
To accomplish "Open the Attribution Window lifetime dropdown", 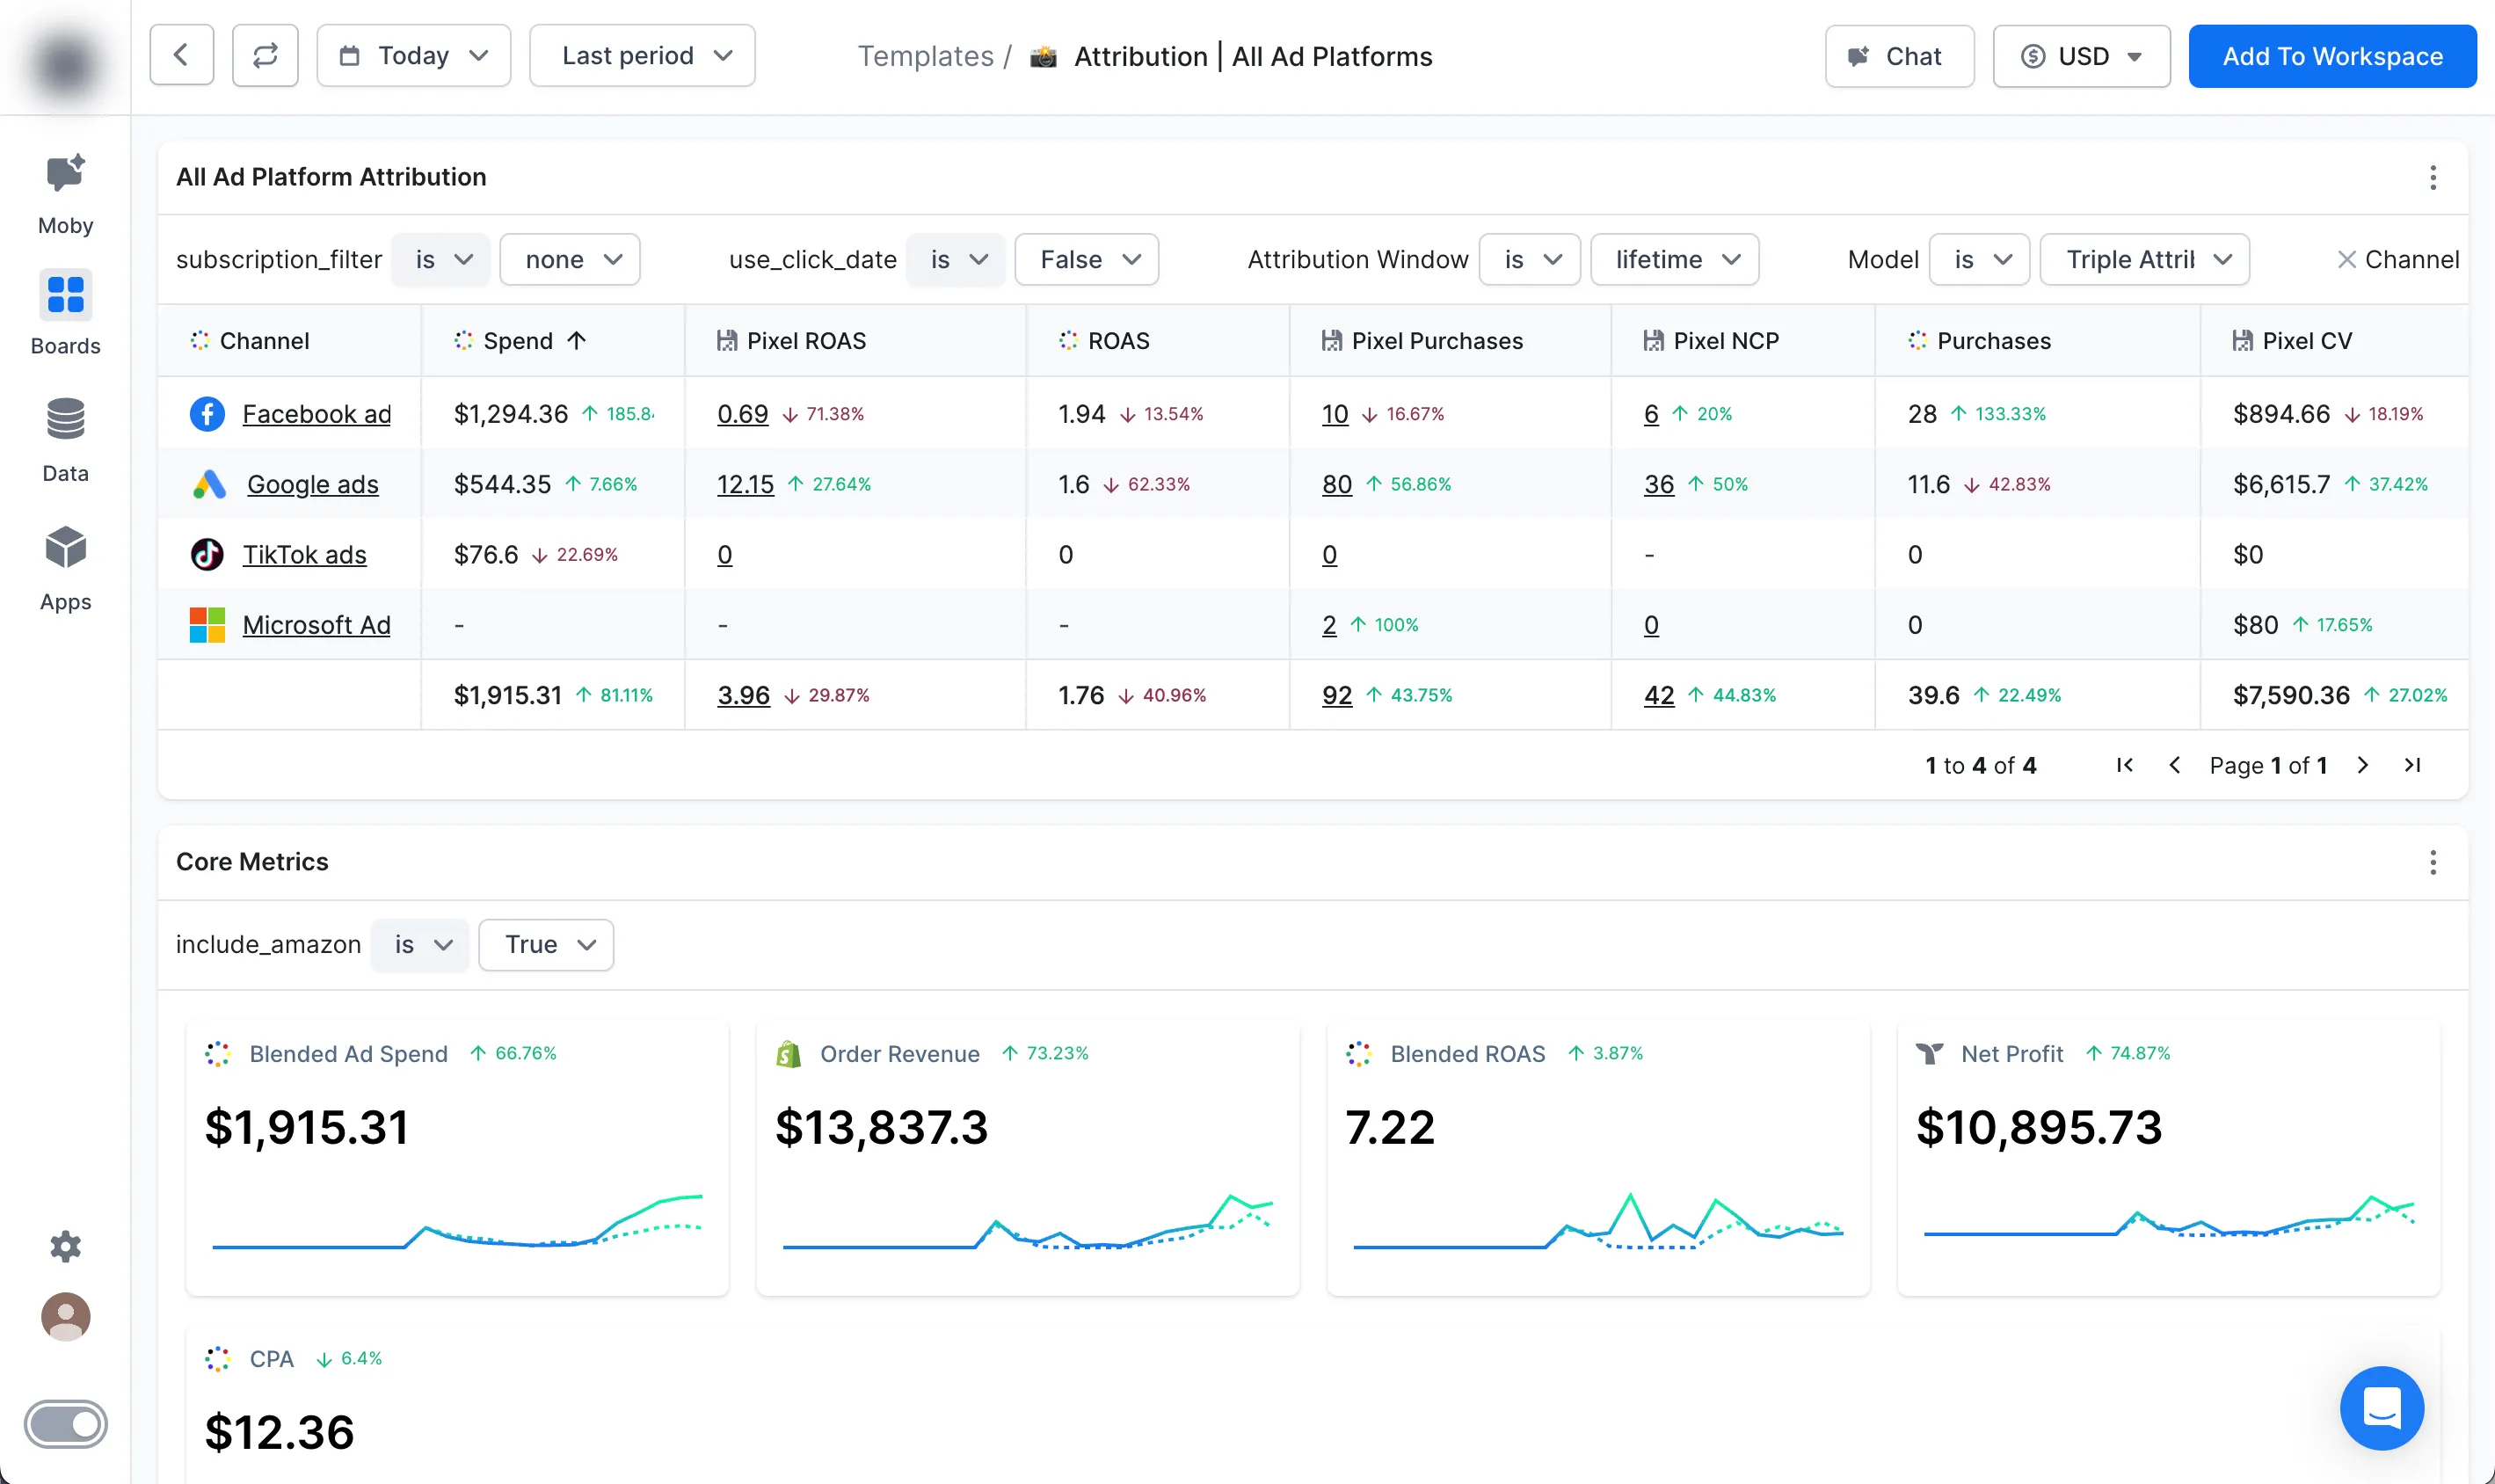I will pos(1674,260).
